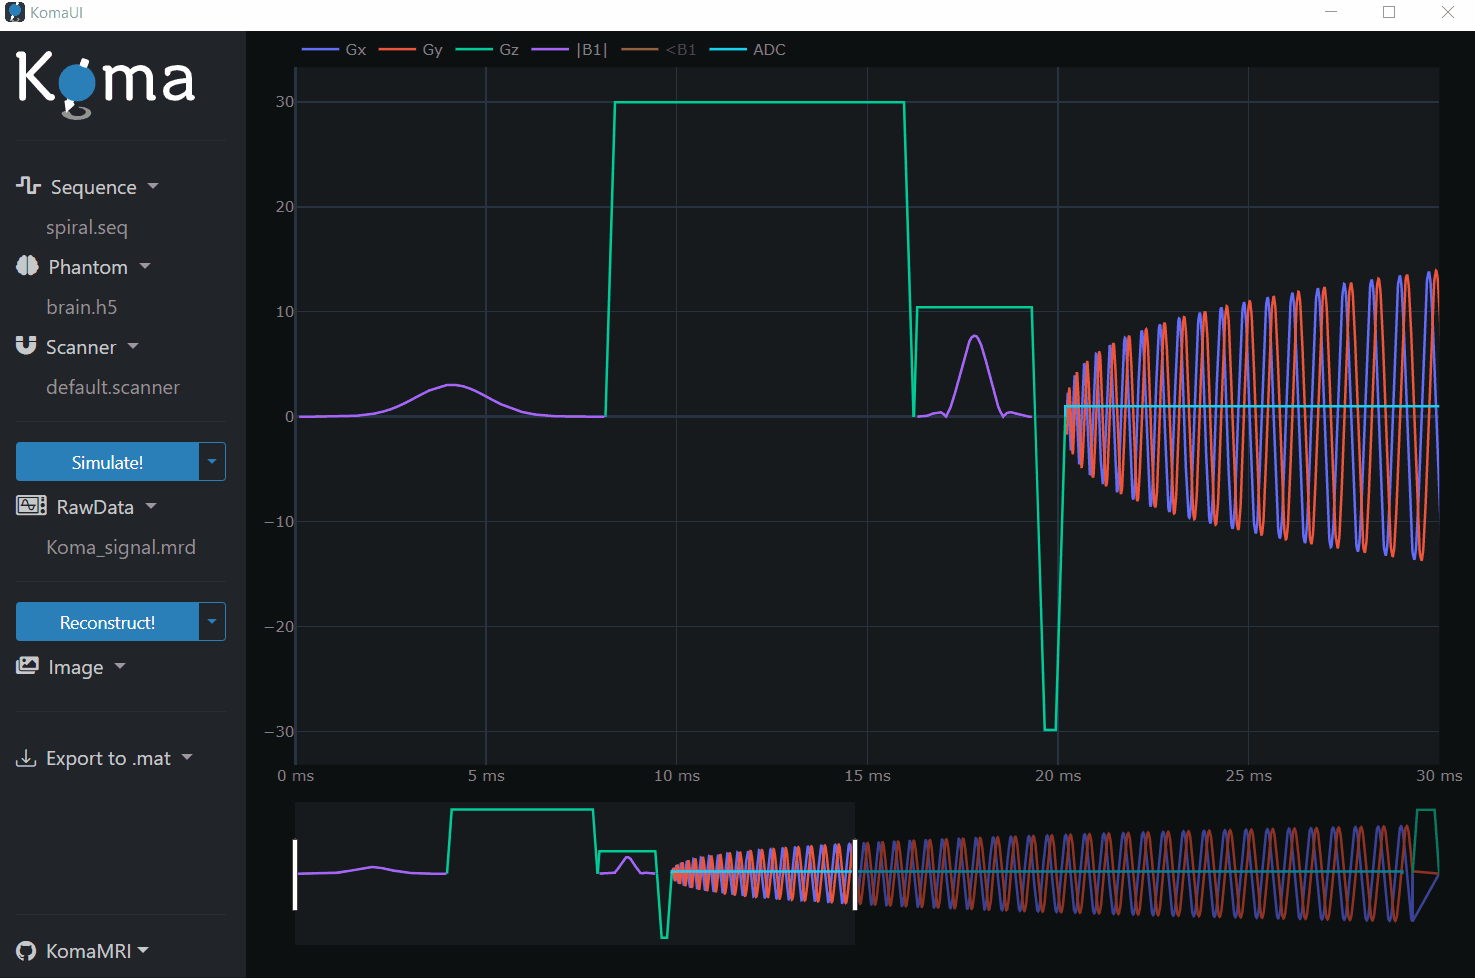Screen dimensions: 1475x978
Task: Open the Reconstruct! split dropdown arrow
Action: [212, 622]
